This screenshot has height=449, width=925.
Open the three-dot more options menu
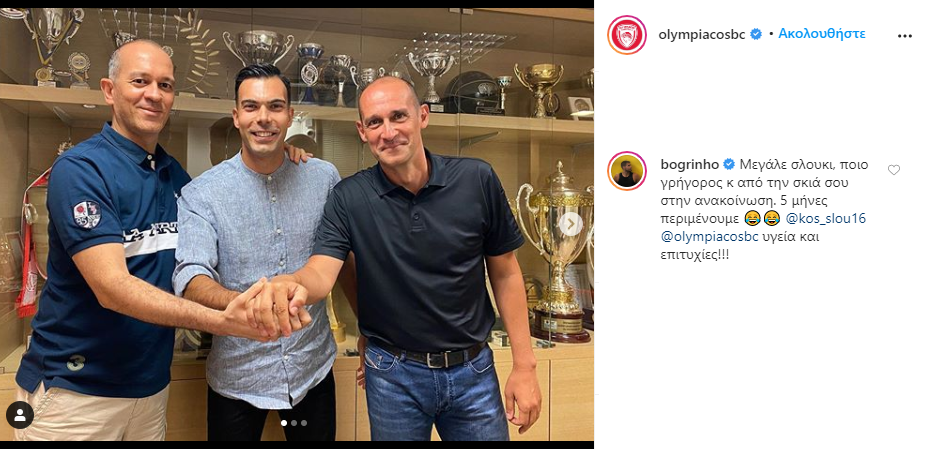tap(904, 36)
